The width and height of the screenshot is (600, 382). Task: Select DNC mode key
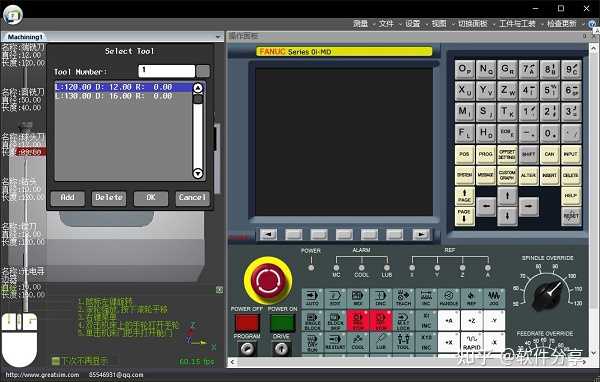tap(380, 298)
